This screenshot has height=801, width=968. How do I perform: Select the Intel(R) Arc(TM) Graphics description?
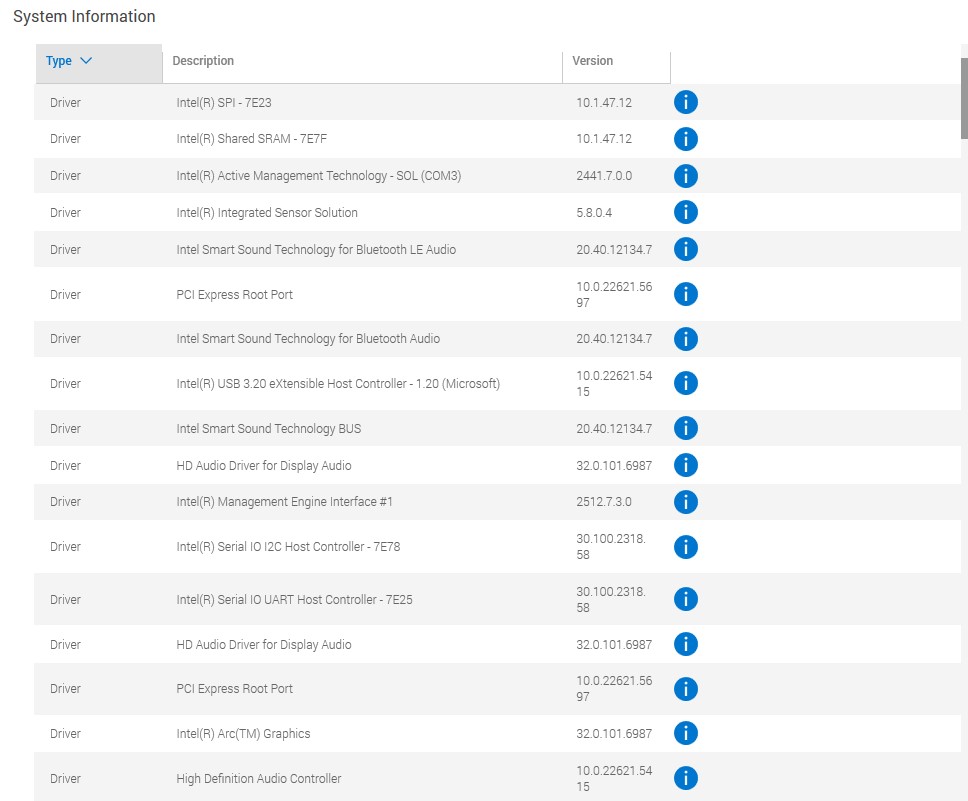[243, 734]
